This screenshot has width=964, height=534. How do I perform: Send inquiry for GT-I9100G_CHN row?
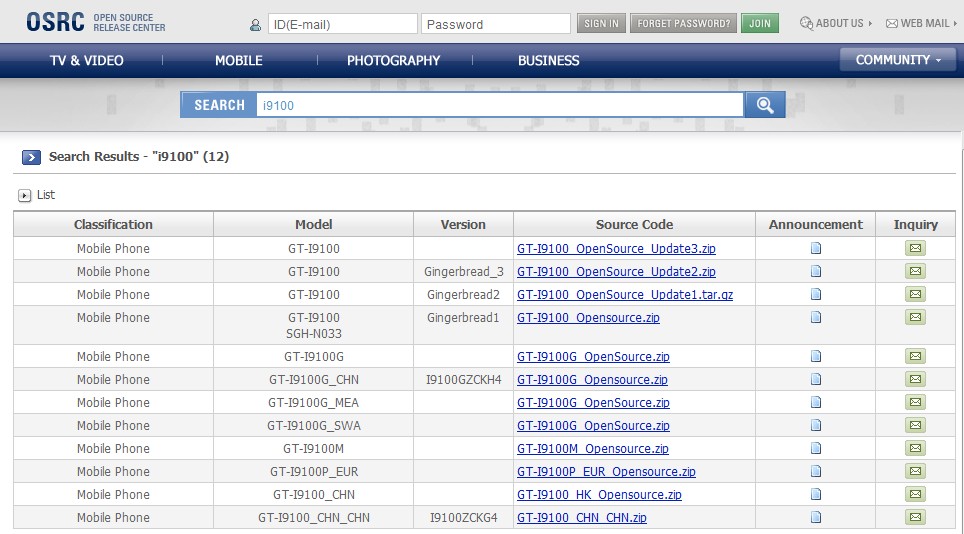pyautogui.click(x=915, y=379)
